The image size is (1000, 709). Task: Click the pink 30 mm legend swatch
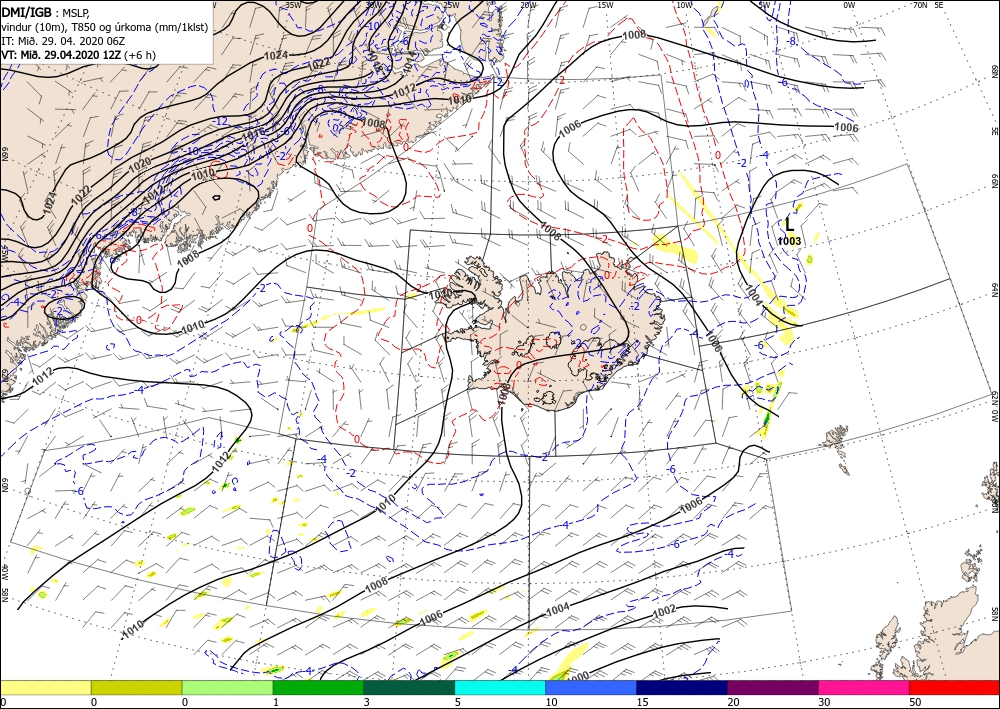point(864,687)
